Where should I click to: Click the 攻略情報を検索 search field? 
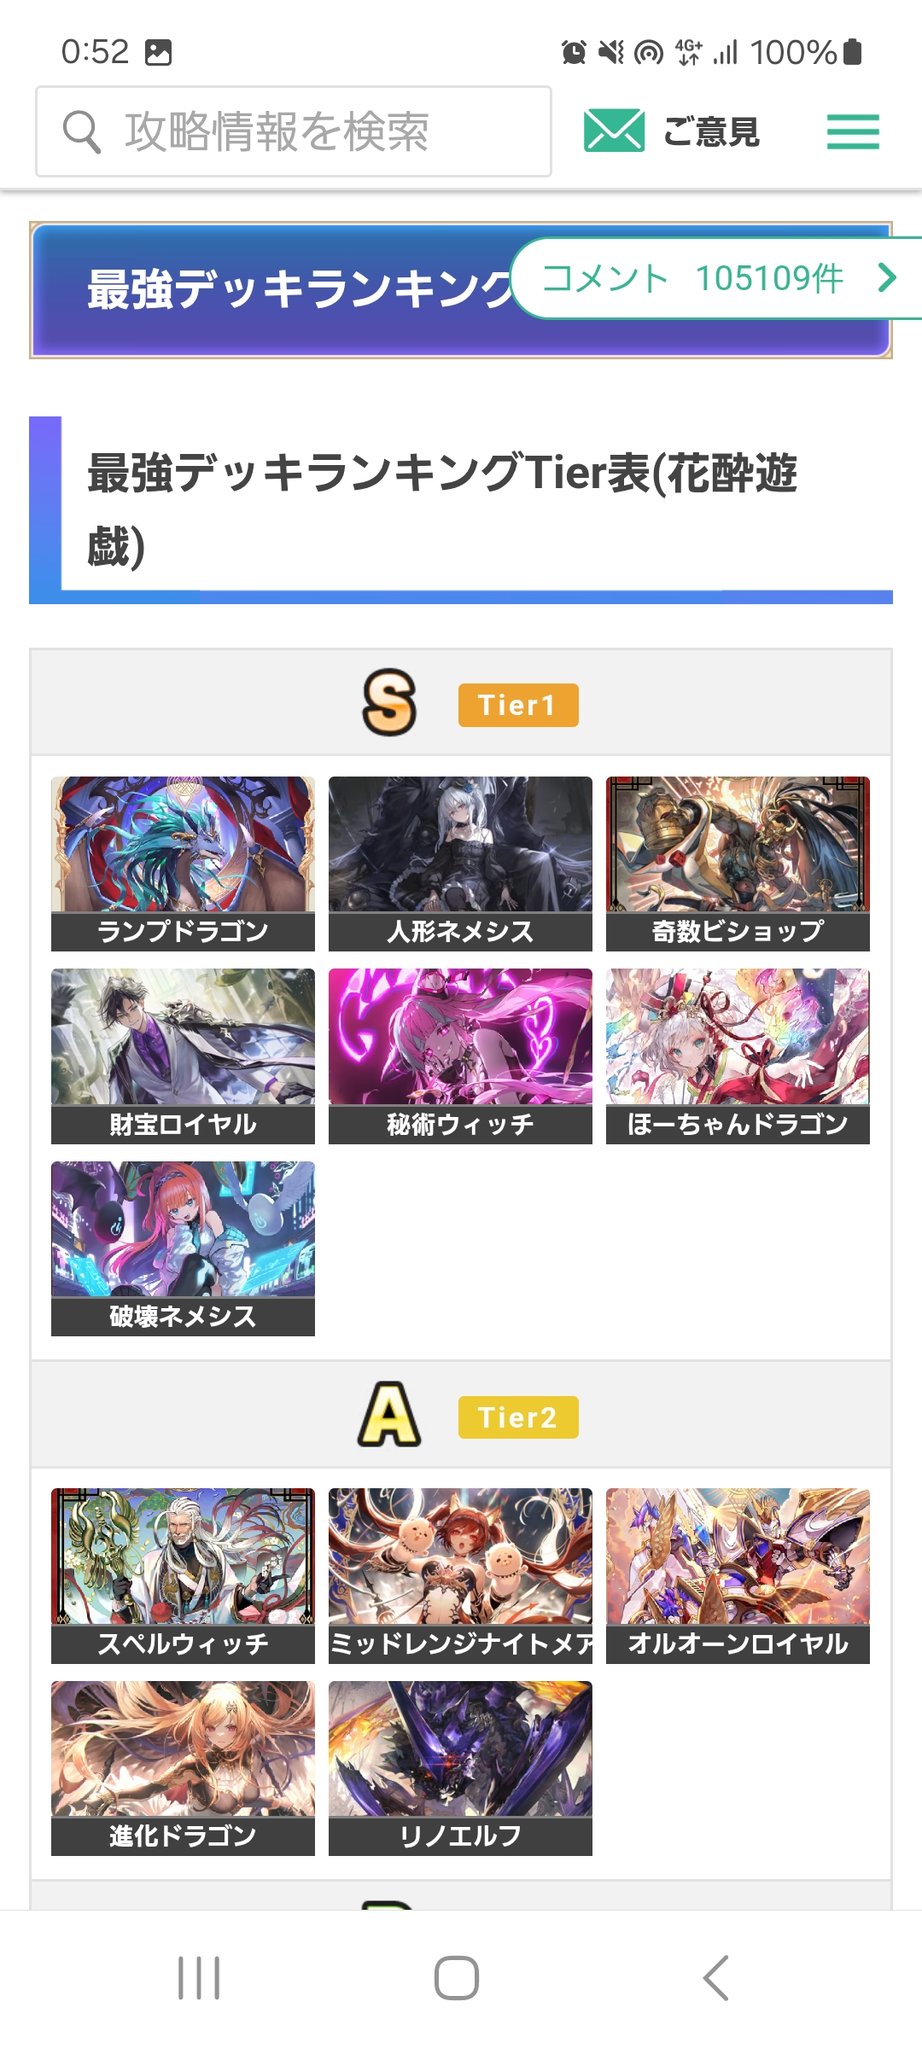pyautogui.click(x=294, y=131)
